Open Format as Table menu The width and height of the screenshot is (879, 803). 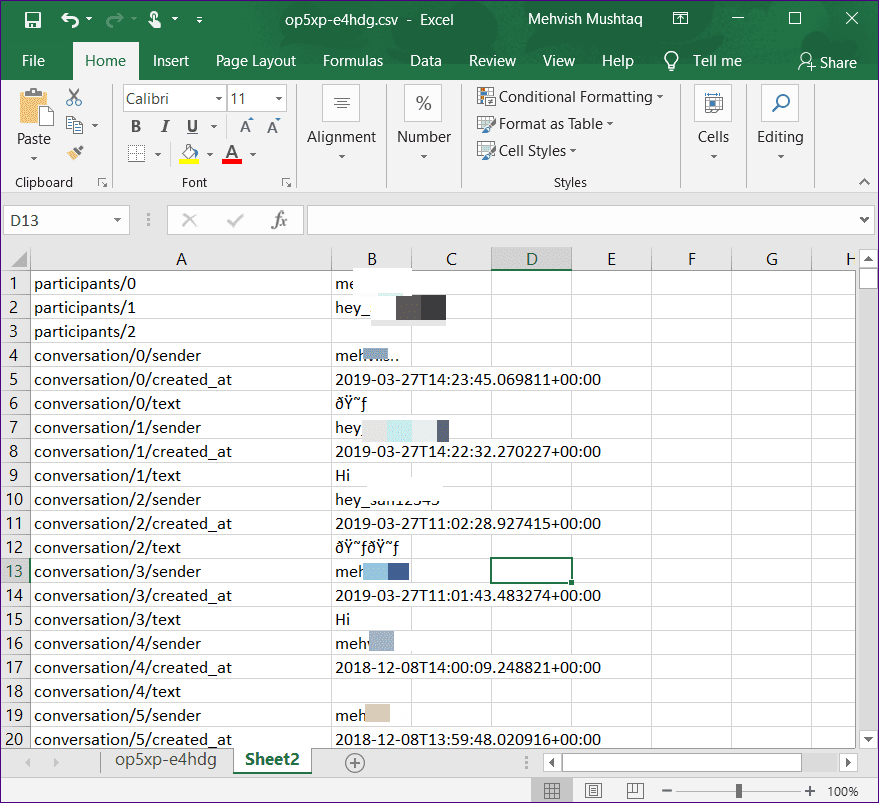pyautogui.click(x=545, y=124)
